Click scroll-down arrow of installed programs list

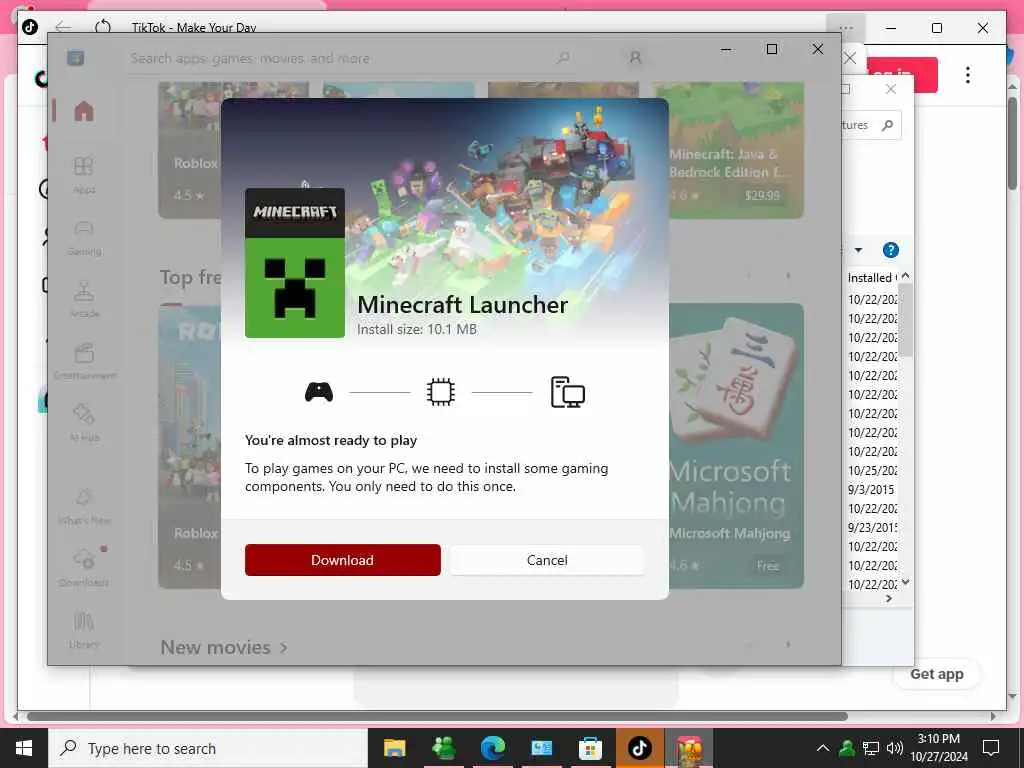(x=906, y=582)
